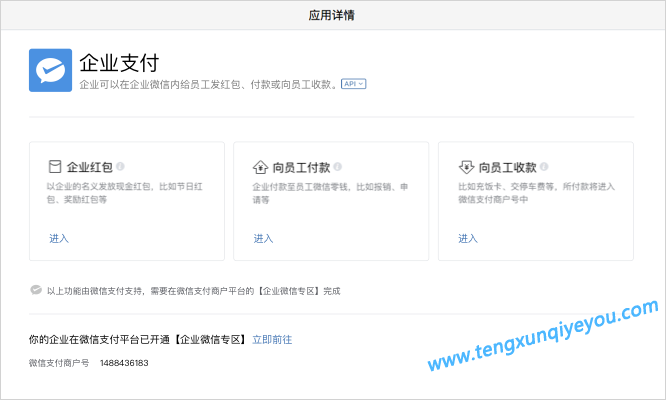This screenshot has width=666, height=400.
Task: Show info tooltip next to 向员工收款
Action: pos(544,166)
